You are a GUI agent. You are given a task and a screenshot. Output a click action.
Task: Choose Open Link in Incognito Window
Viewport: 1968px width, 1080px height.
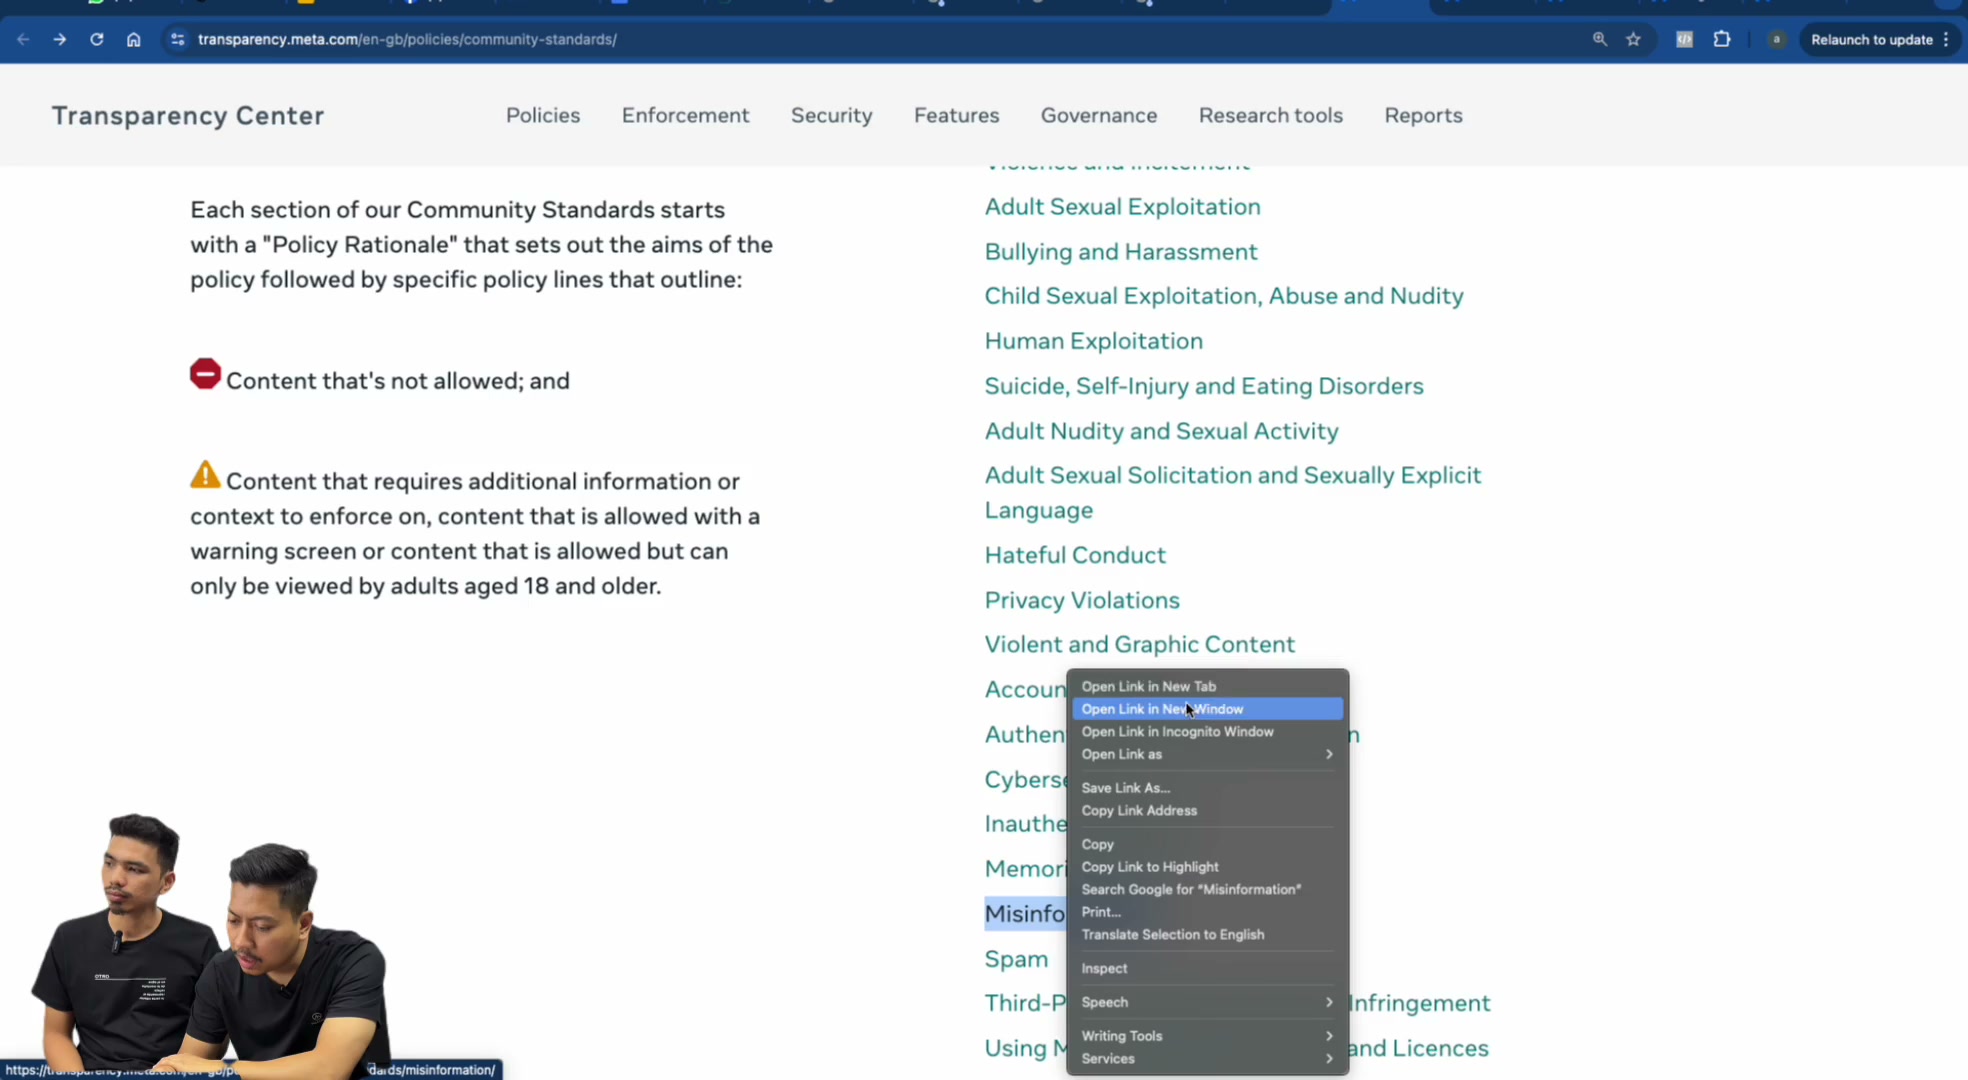click(x=1208, y=732)
